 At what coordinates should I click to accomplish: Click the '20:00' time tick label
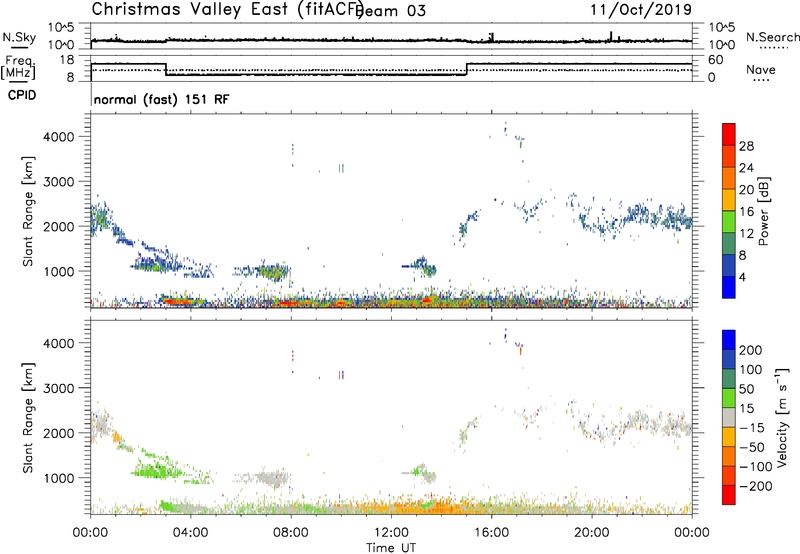(x=592, y=533)
